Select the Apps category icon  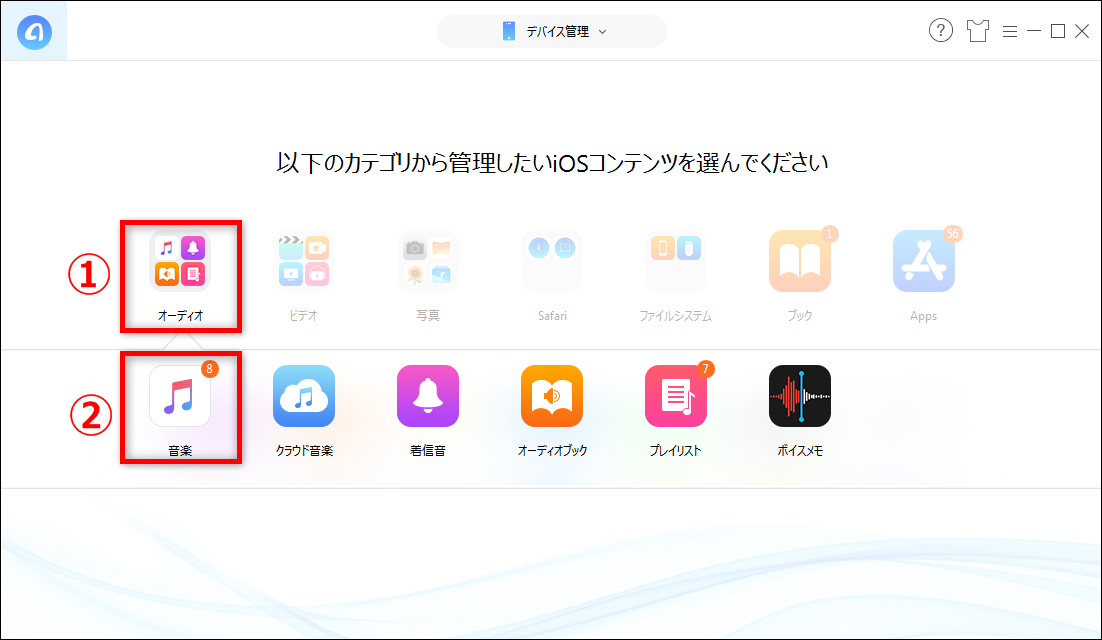click(x=923, y=260)
